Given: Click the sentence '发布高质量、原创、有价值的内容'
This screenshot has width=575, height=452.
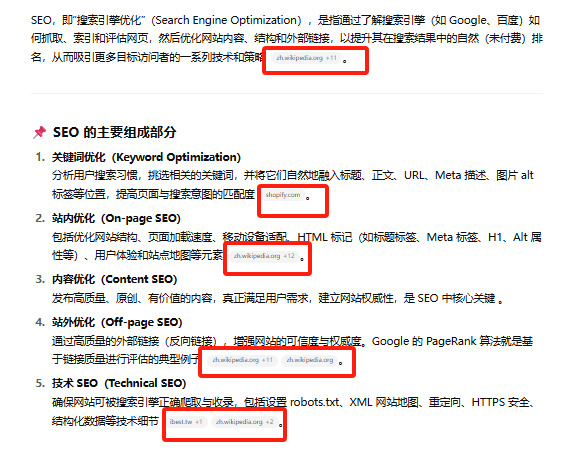Looking at the screenshot, I should pos(132,298).
